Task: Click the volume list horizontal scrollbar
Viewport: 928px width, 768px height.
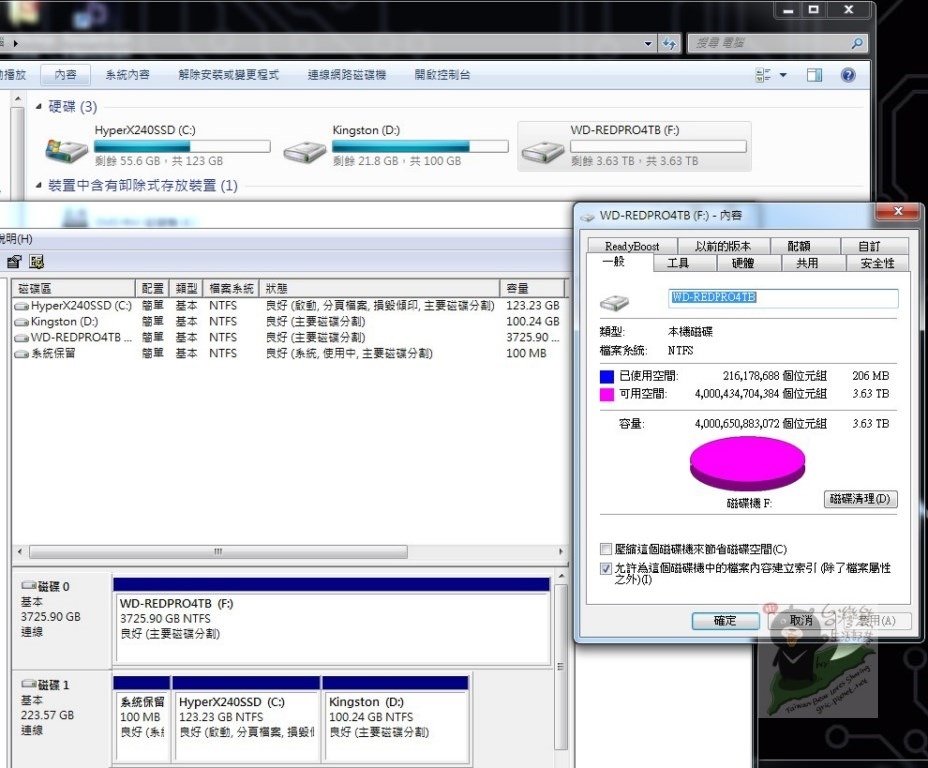Action: (x=218, y=551)
